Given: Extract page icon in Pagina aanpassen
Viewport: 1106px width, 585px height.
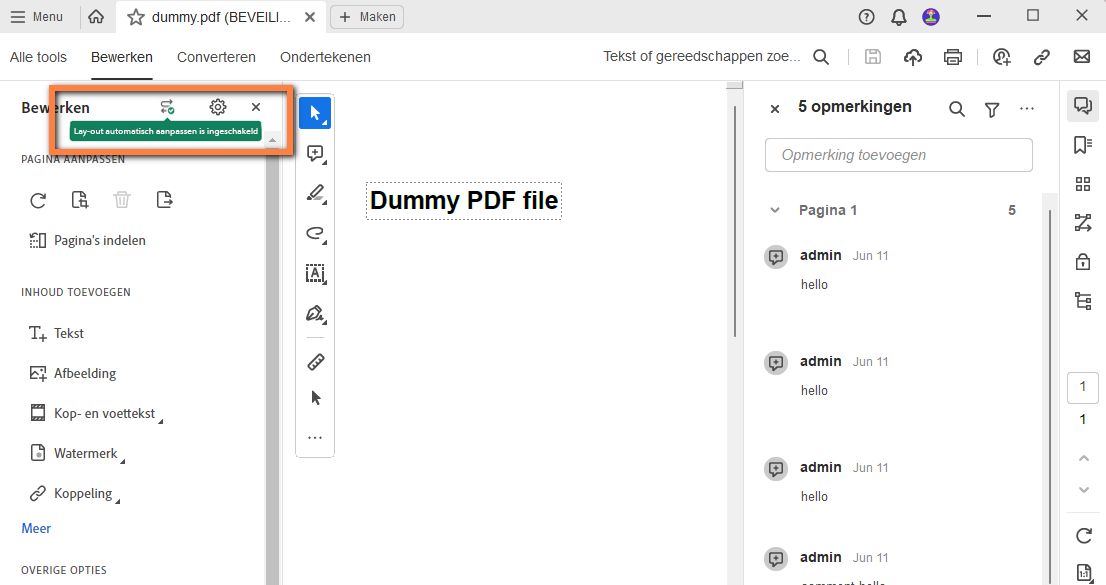Looking at the screenshot, I should pos(164,200).
